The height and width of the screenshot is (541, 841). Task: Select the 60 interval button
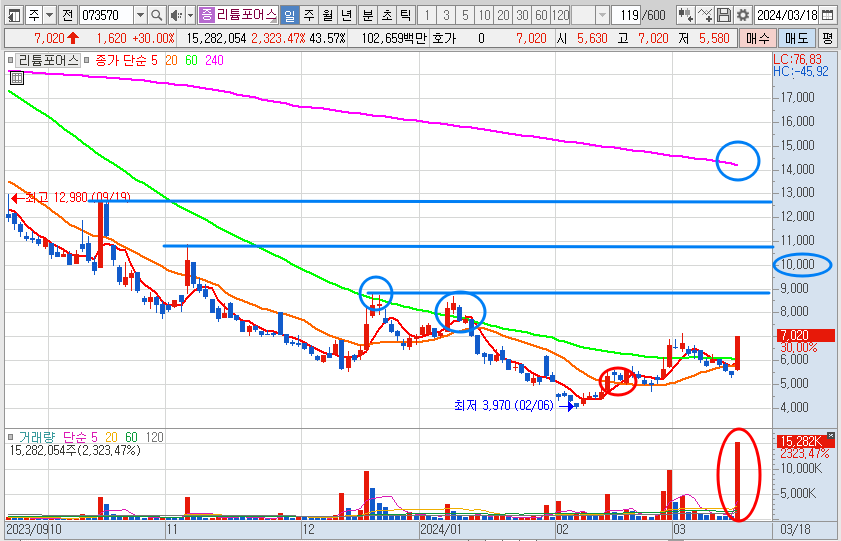(541, 15)
